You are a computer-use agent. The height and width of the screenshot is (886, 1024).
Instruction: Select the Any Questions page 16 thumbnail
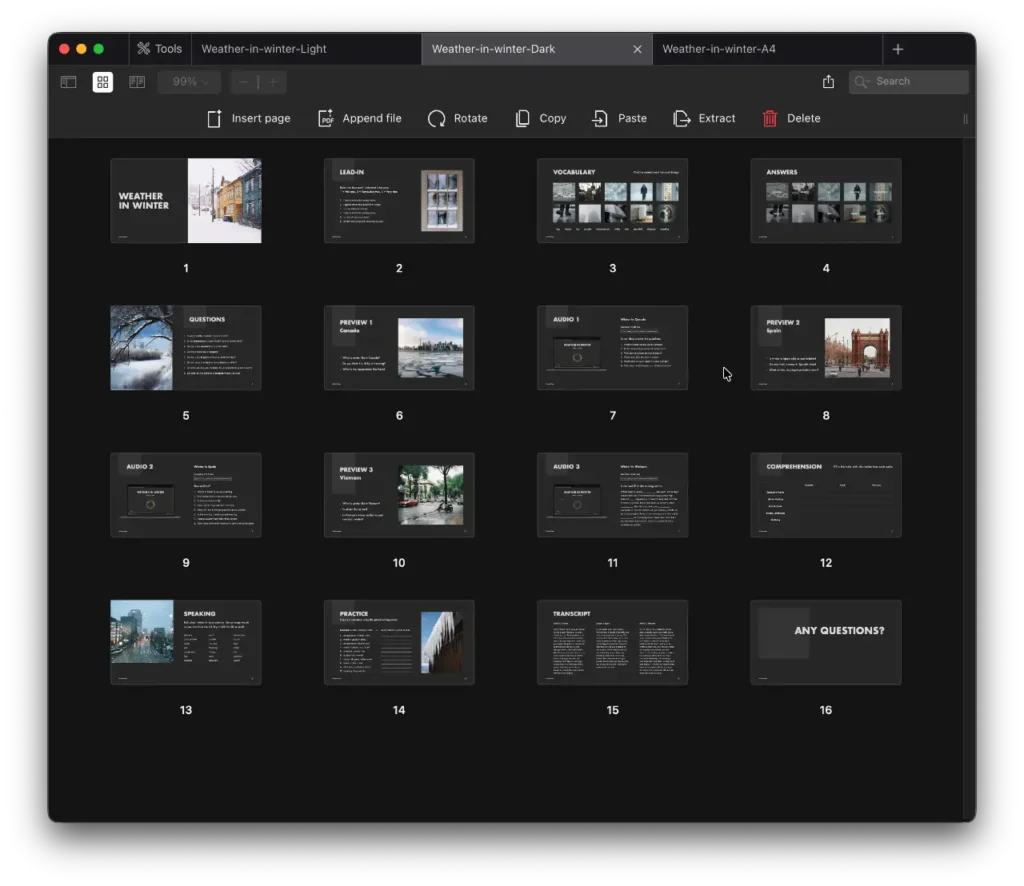click(x=825, y=642)
